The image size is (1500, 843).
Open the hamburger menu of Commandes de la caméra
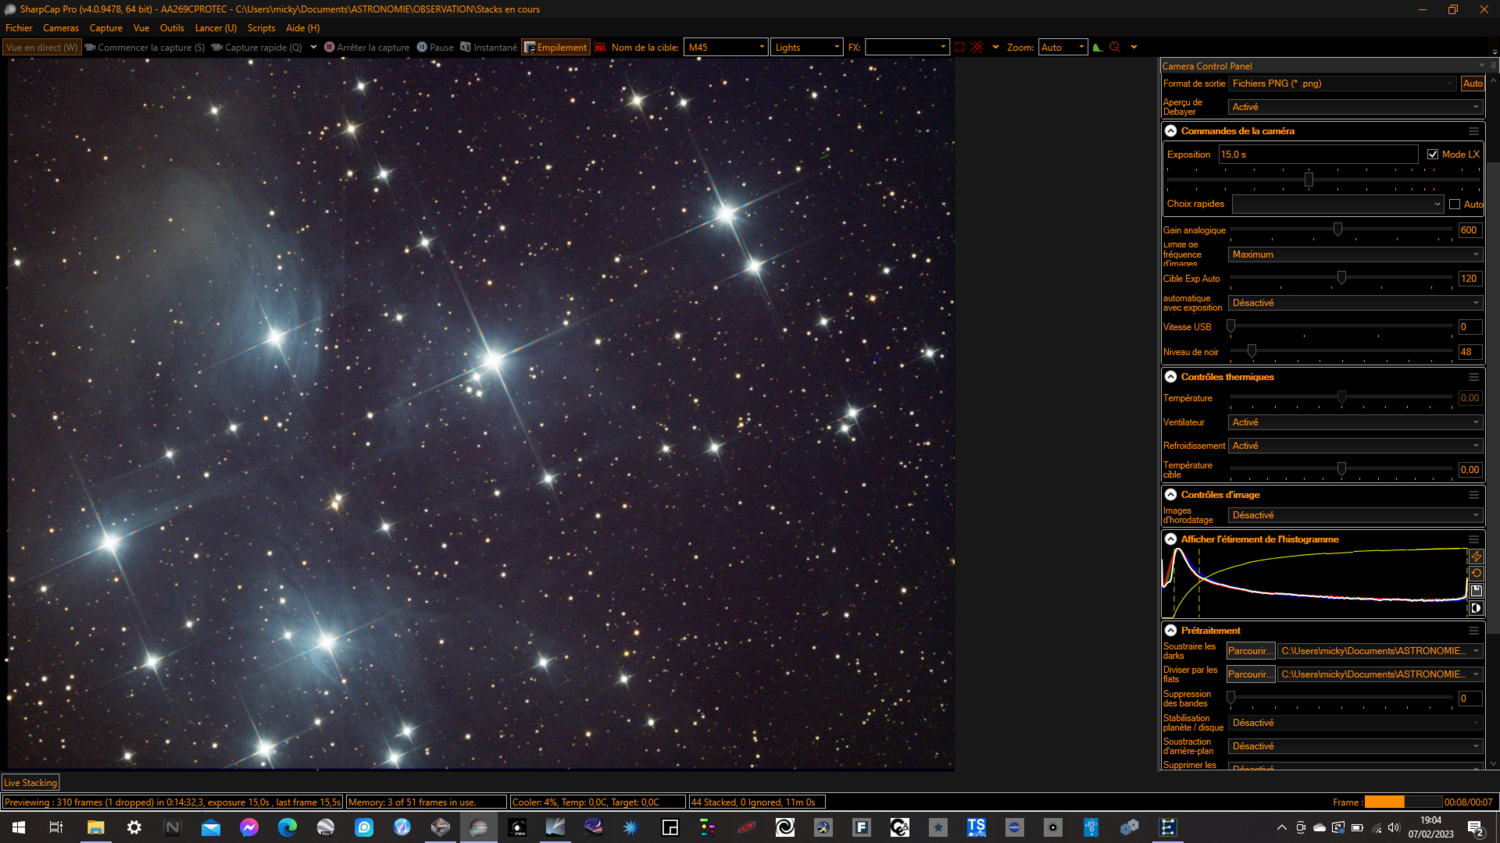coord(1473,130)
